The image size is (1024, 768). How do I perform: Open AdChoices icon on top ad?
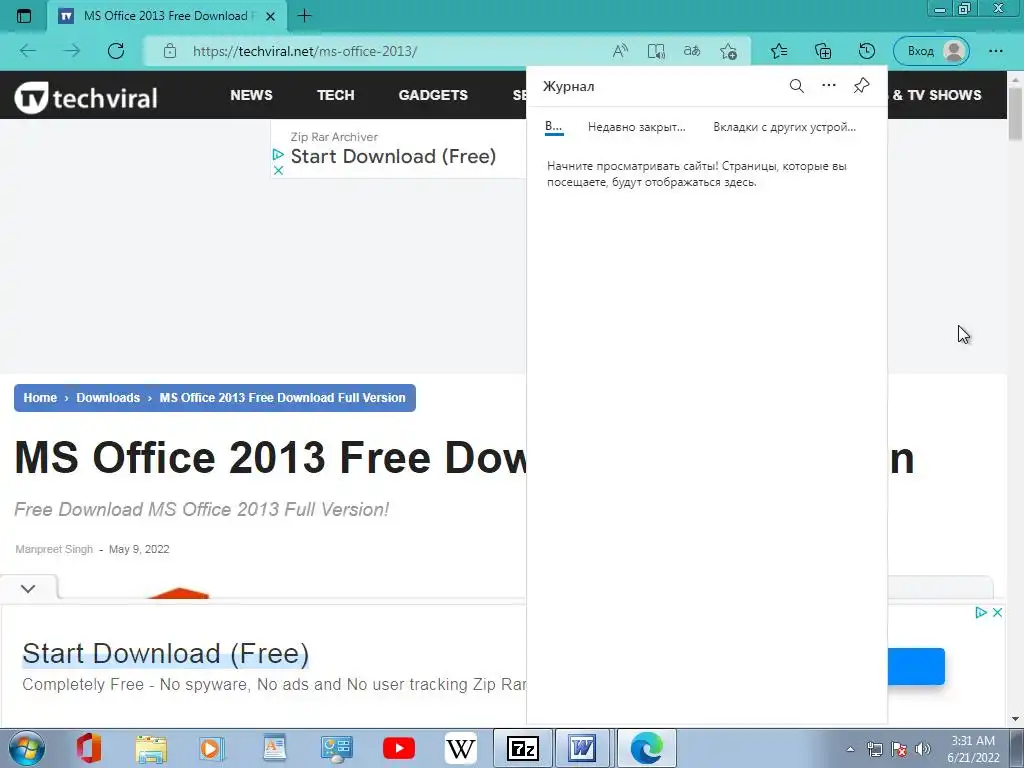point(278,155)
